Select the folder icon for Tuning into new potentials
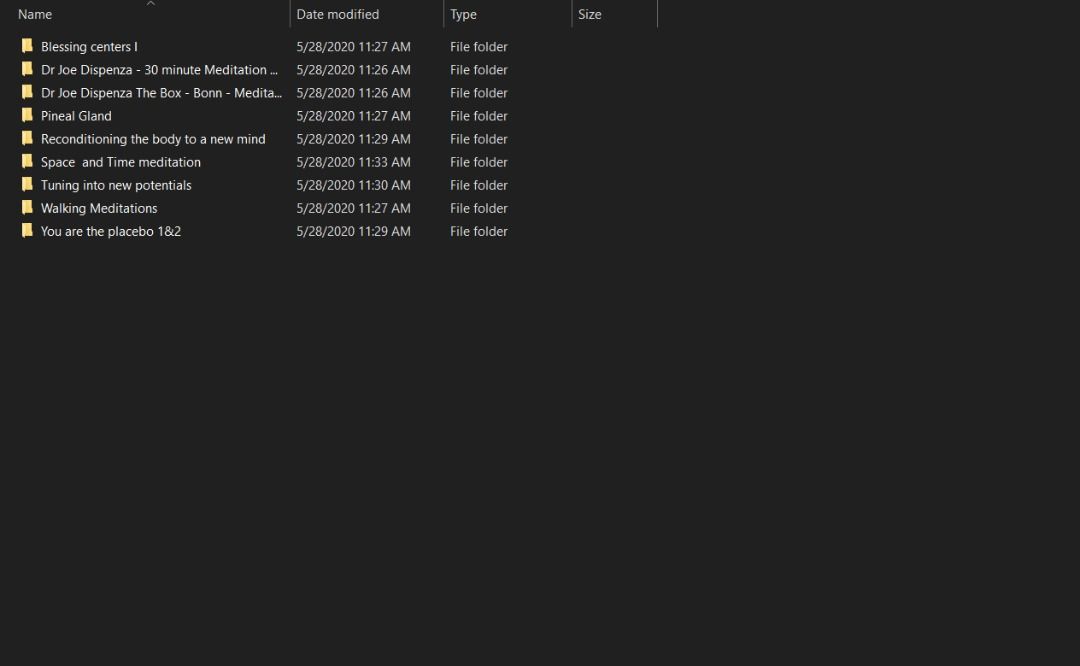This screenshot has height=666, width=1080. tap(27, 185)
